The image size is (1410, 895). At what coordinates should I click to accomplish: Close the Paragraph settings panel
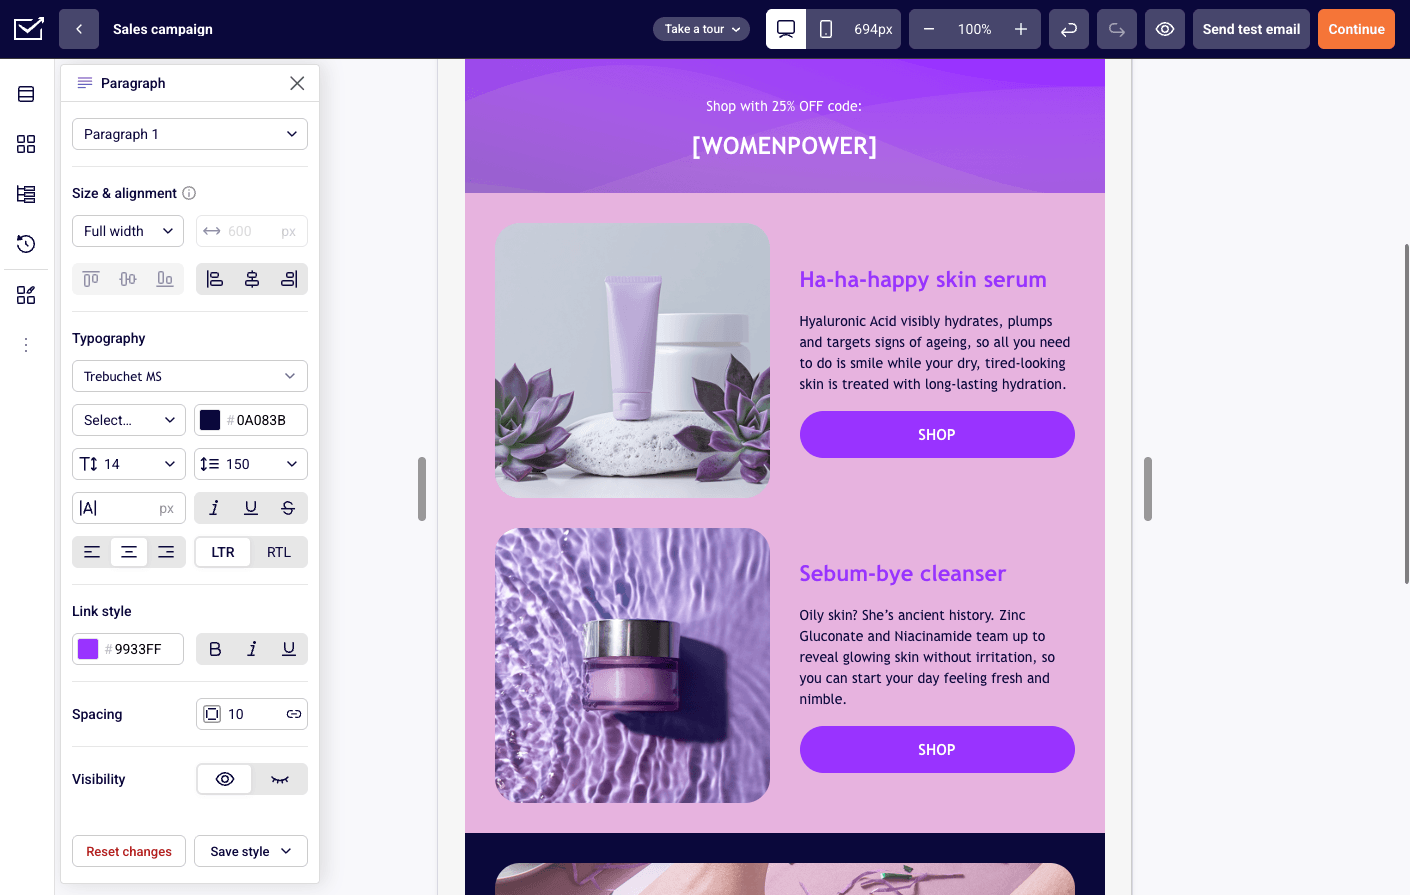click(x=297, y=83)
